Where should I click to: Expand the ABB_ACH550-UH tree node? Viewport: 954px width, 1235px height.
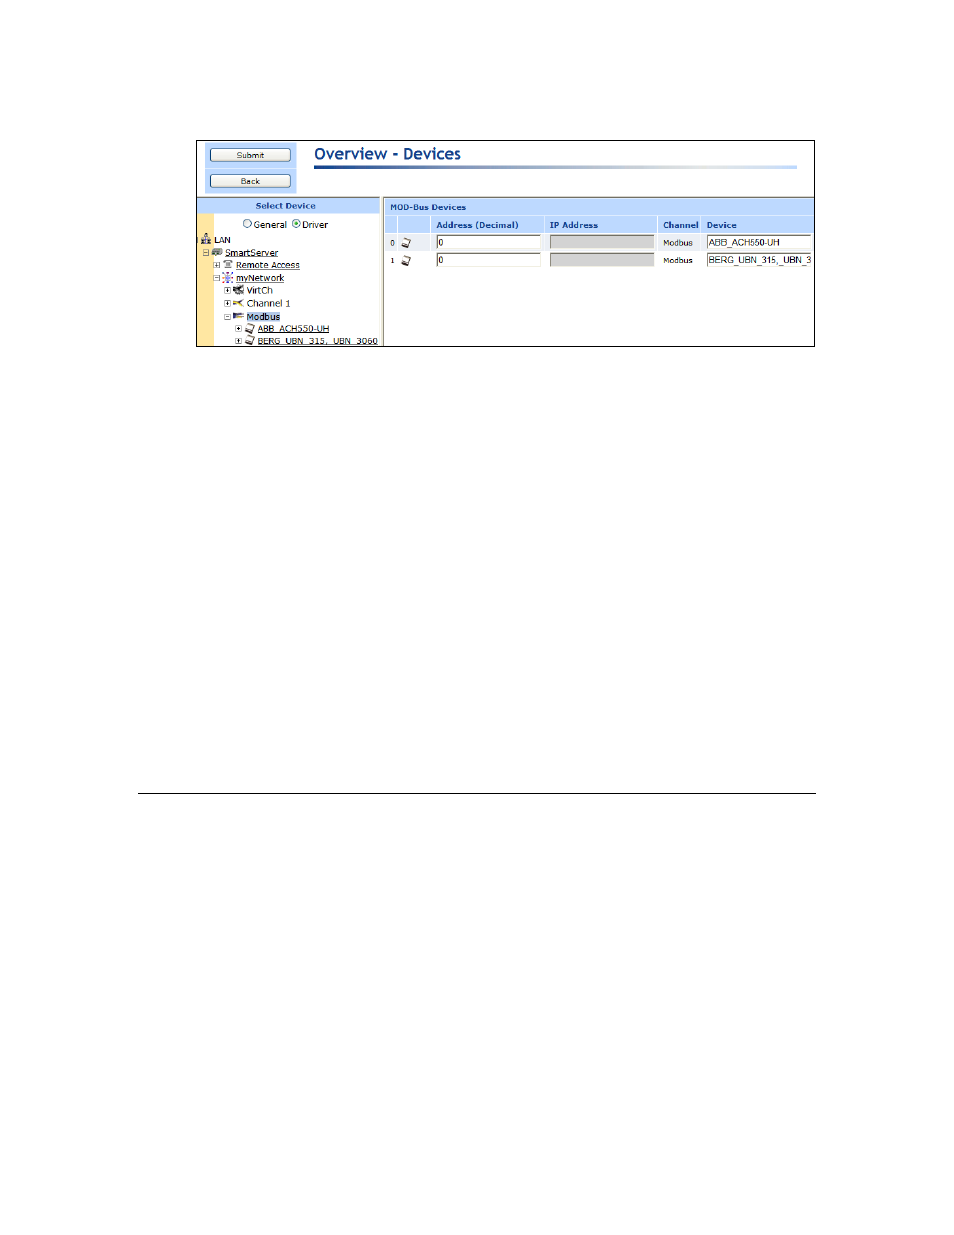238,328
